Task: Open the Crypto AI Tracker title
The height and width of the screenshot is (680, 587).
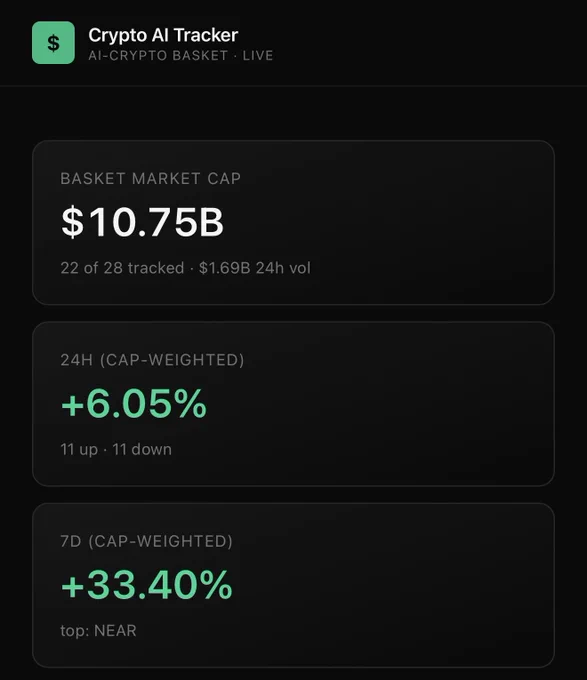Action: click(163, 35)
